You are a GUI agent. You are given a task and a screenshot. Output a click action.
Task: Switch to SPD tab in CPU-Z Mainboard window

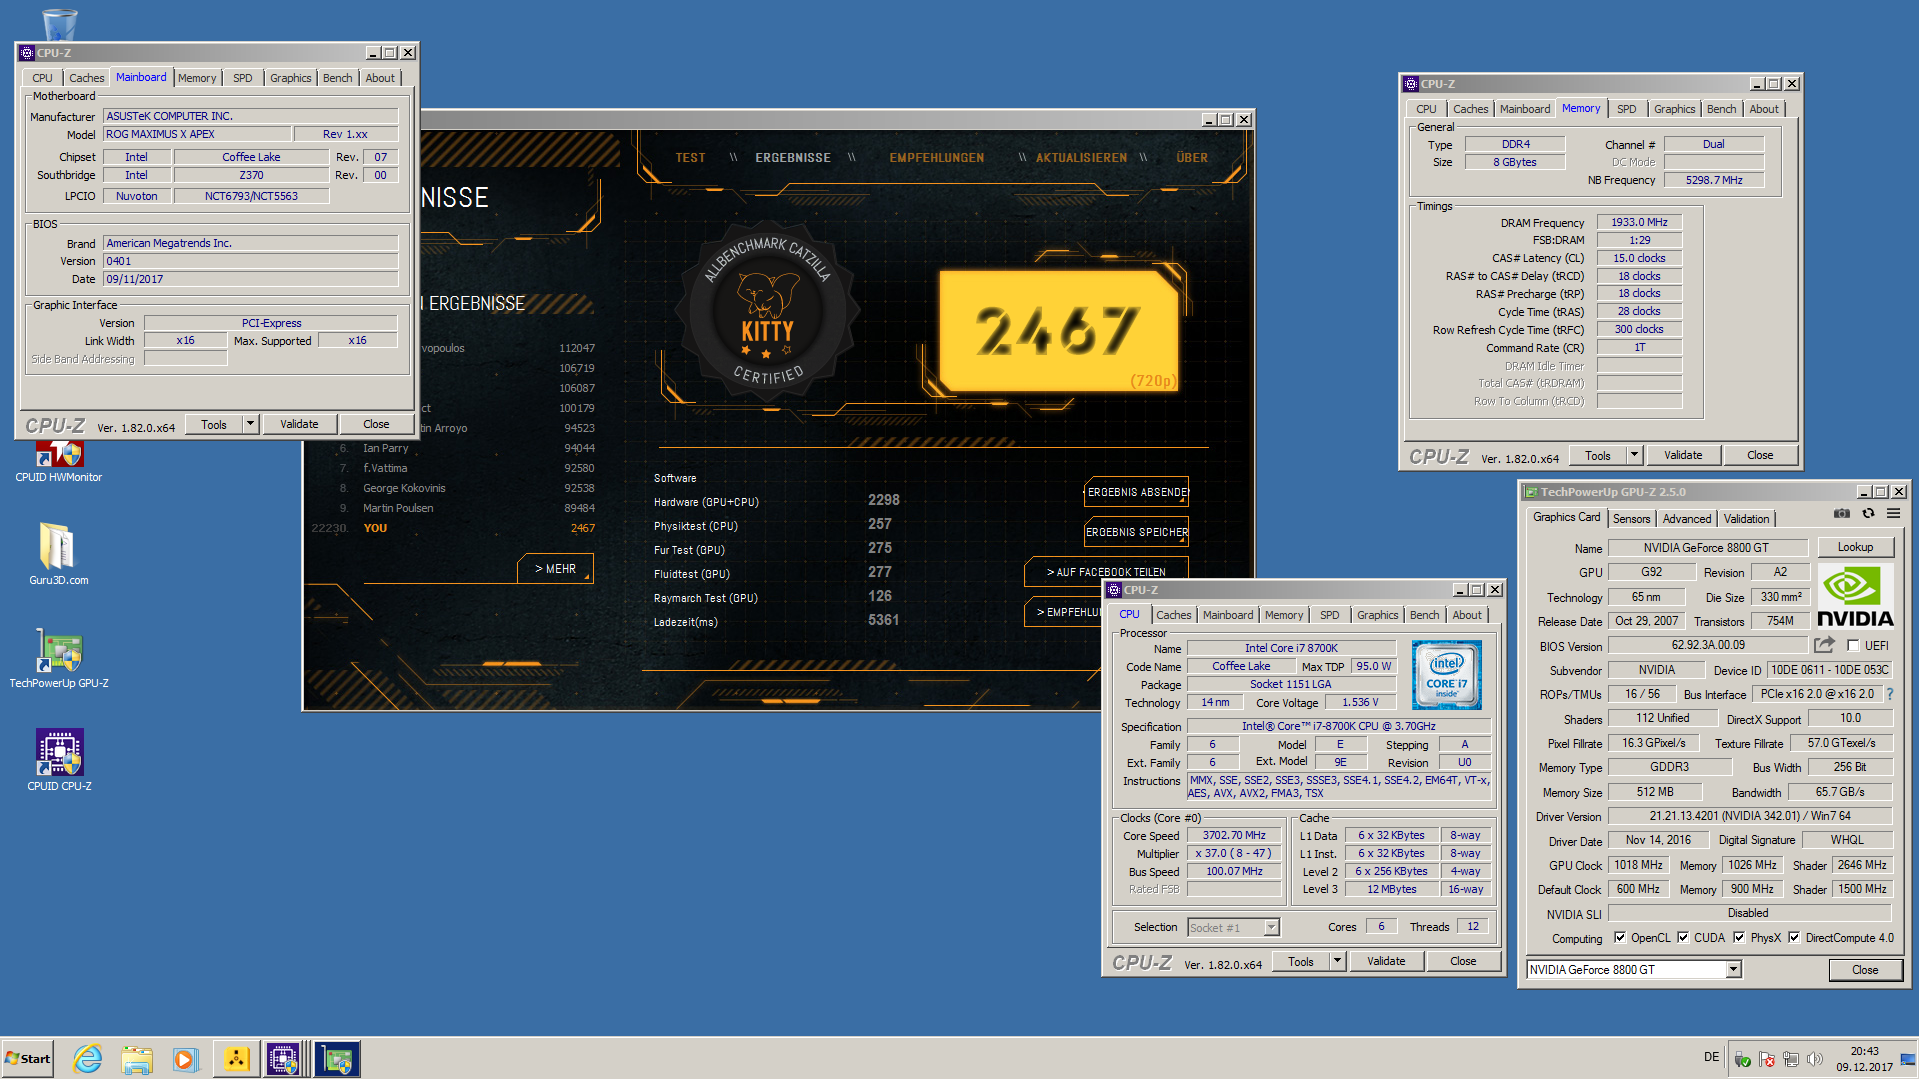click(x=243, y=78)
